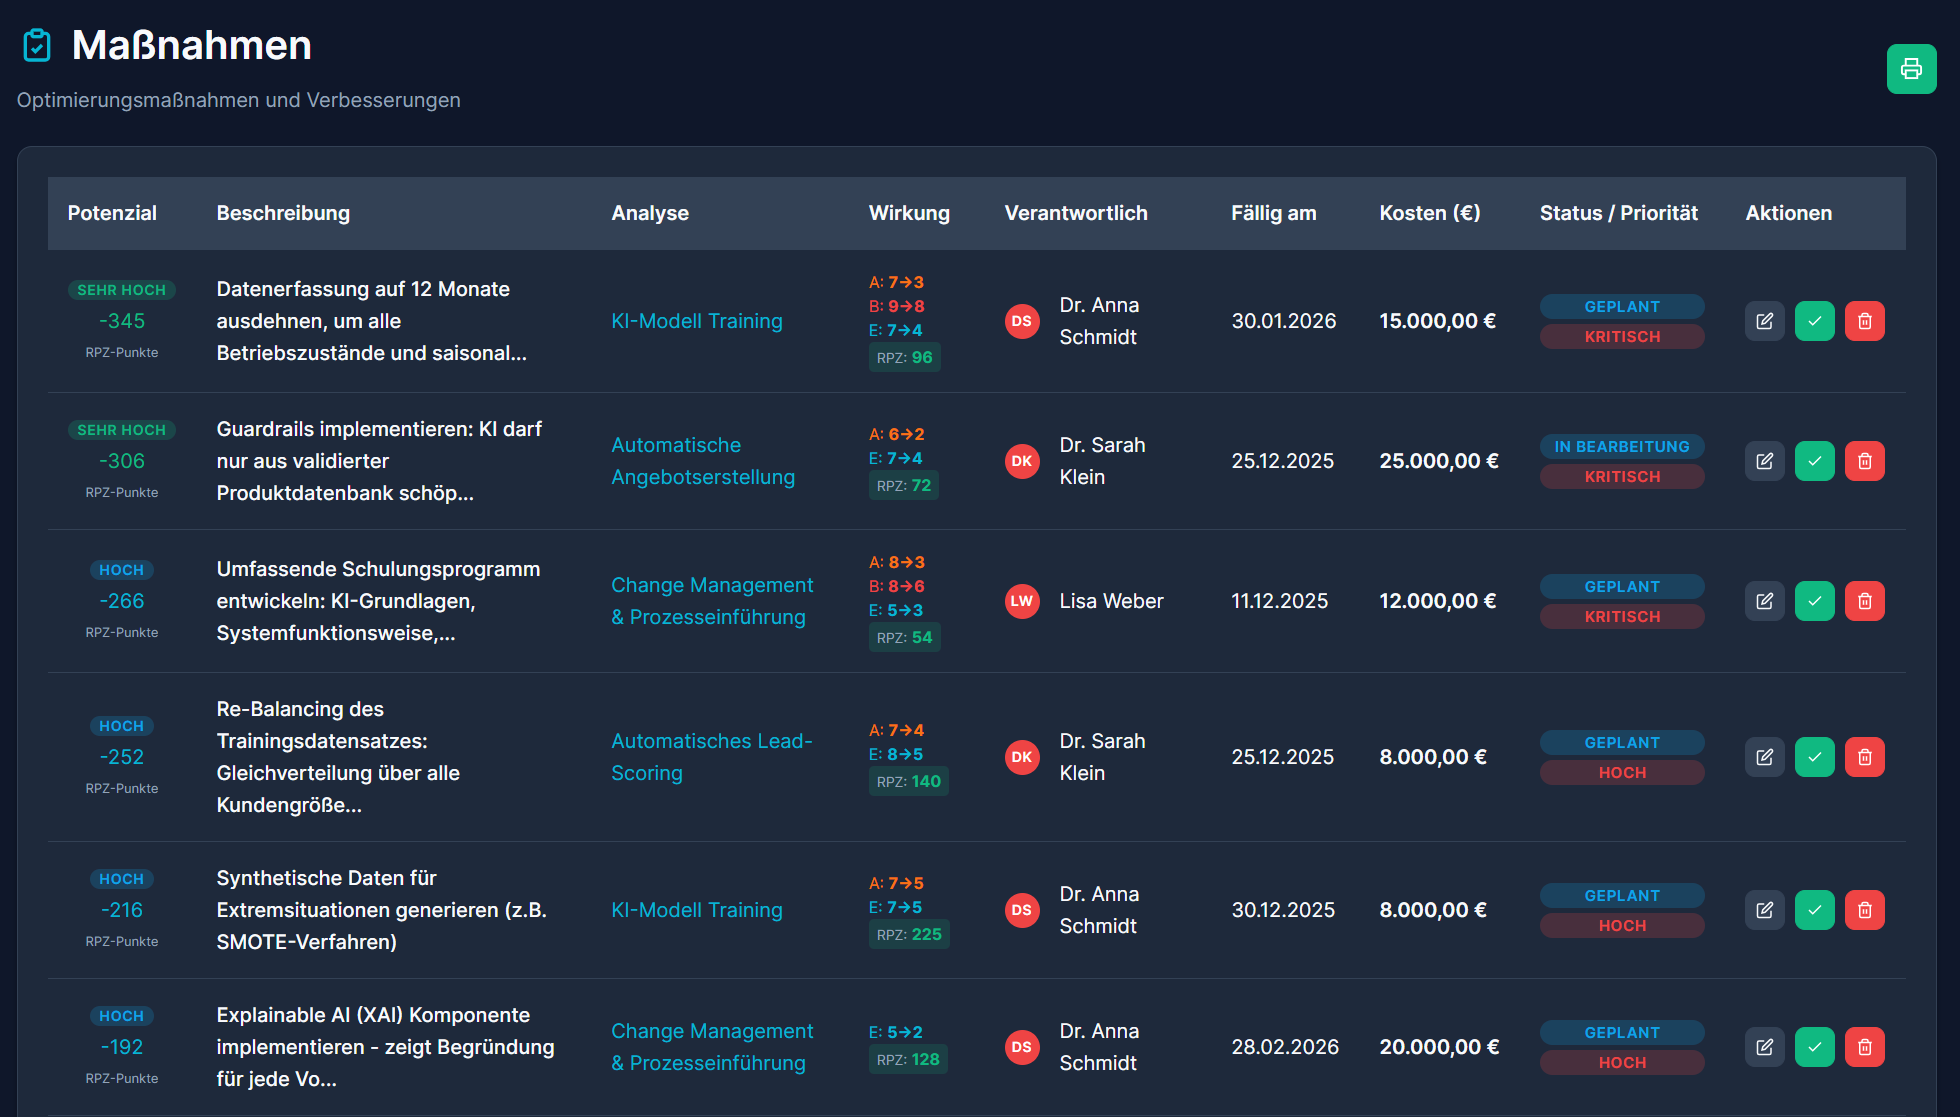Edit the Datenerfassung measure row
The image size is (1960, 1117).
(x=1764, y=321)
